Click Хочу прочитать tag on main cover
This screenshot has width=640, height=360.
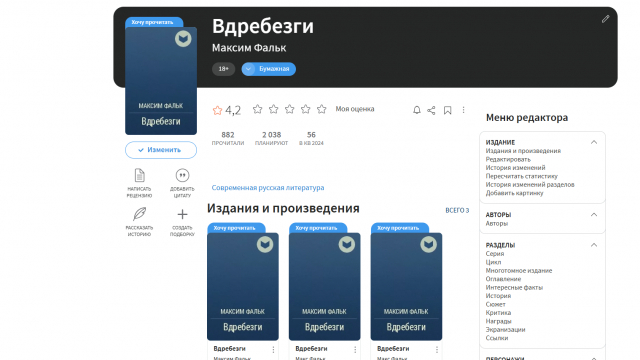(x=154, y=22)
